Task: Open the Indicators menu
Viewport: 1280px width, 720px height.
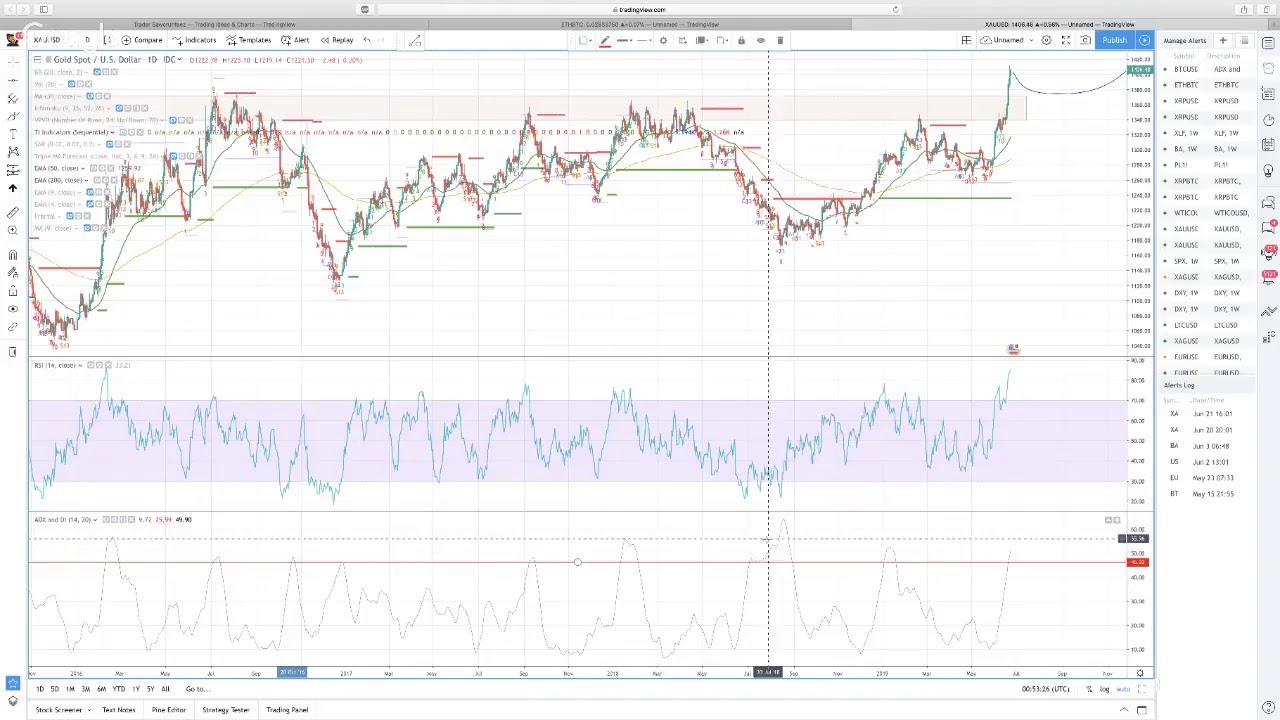Action: tap(194, 40)
